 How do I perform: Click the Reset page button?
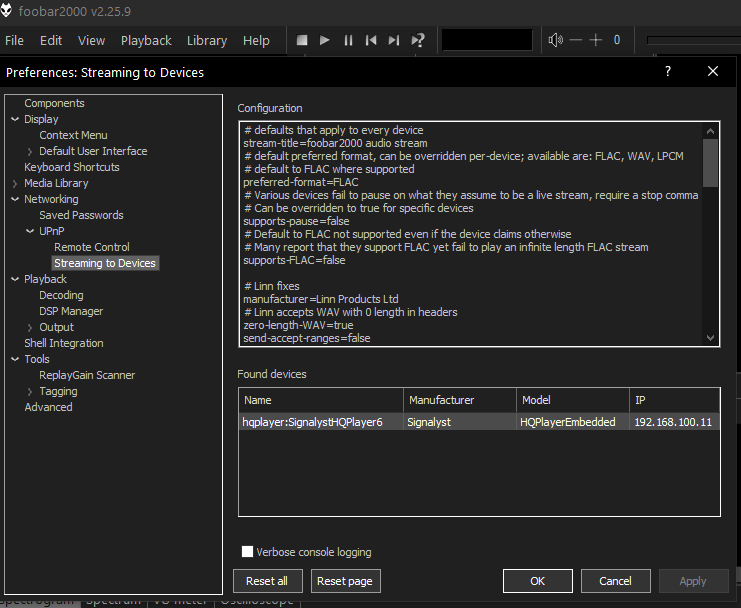(345, 581)
